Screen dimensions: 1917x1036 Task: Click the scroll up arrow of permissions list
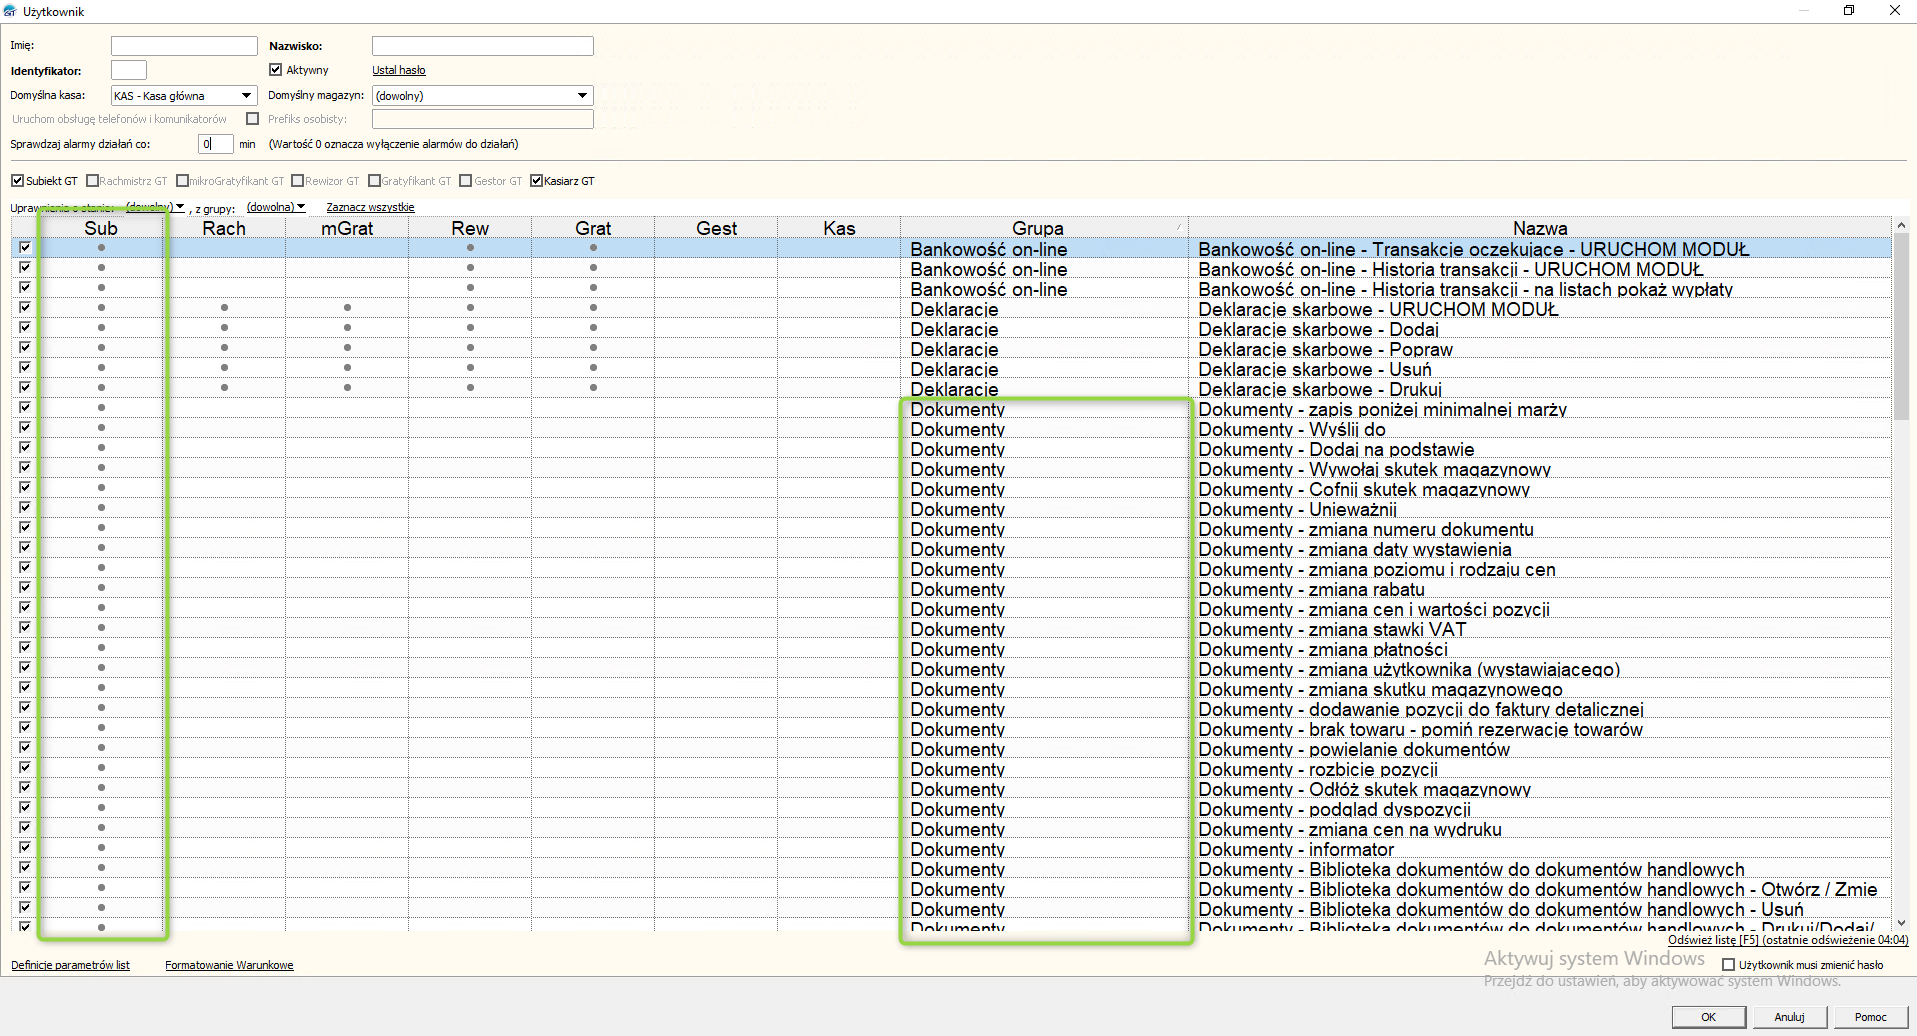1901,226
